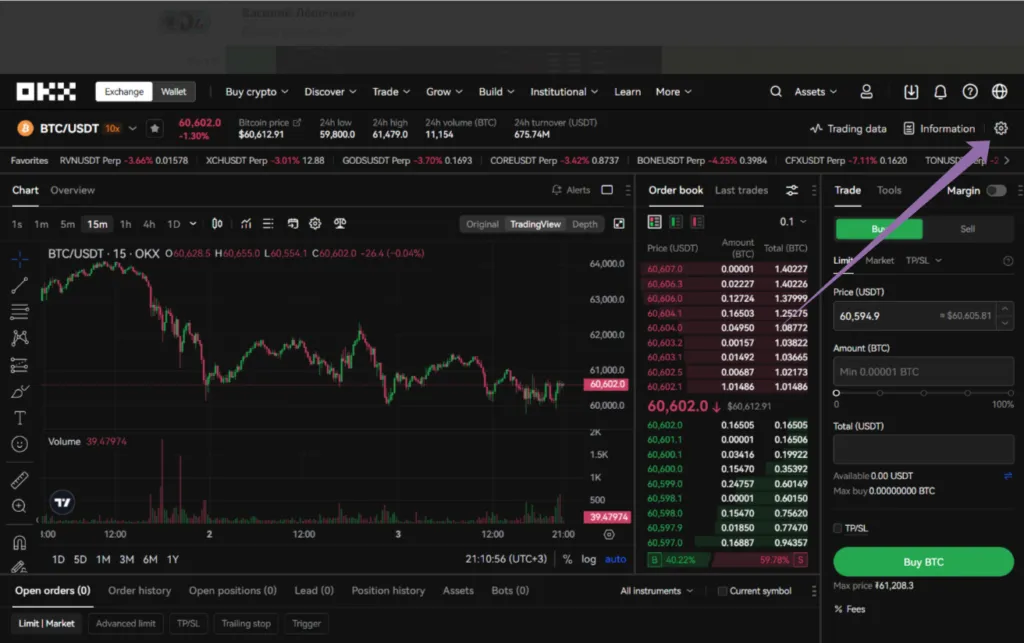This screenshot has height=643, width=1024.
Task: Switch to the Last trades tab
Action: coord(741,190)
